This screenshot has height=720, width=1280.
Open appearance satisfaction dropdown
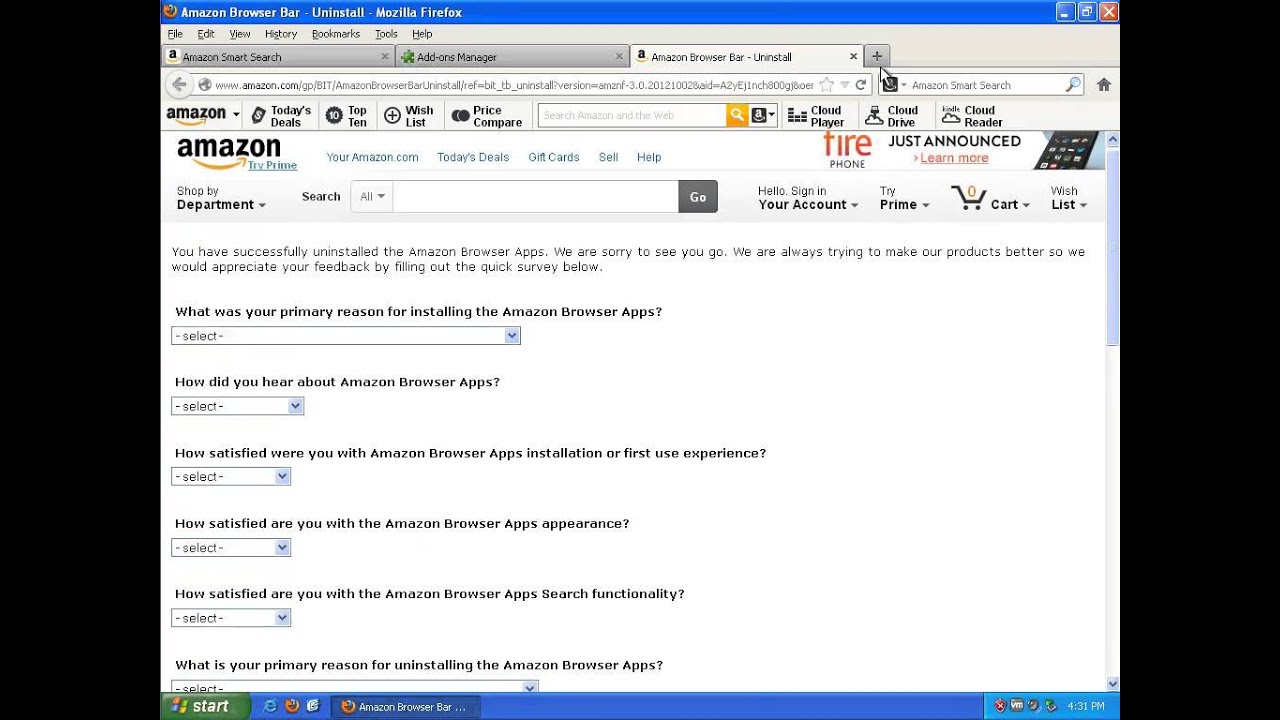[x=231, y=548]
